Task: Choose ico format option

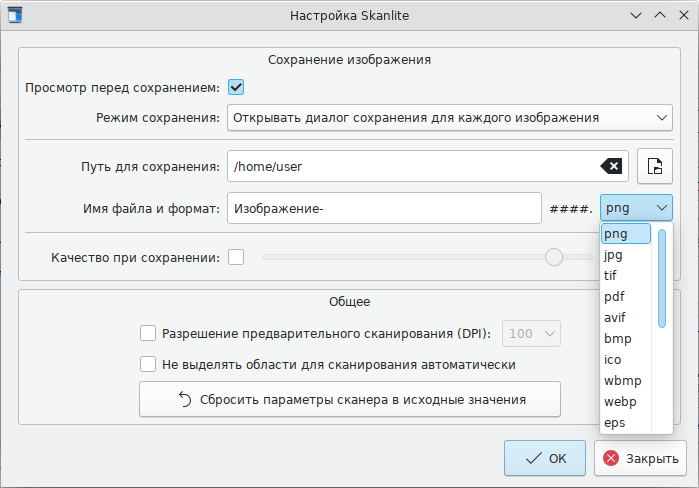Action: 625,360
